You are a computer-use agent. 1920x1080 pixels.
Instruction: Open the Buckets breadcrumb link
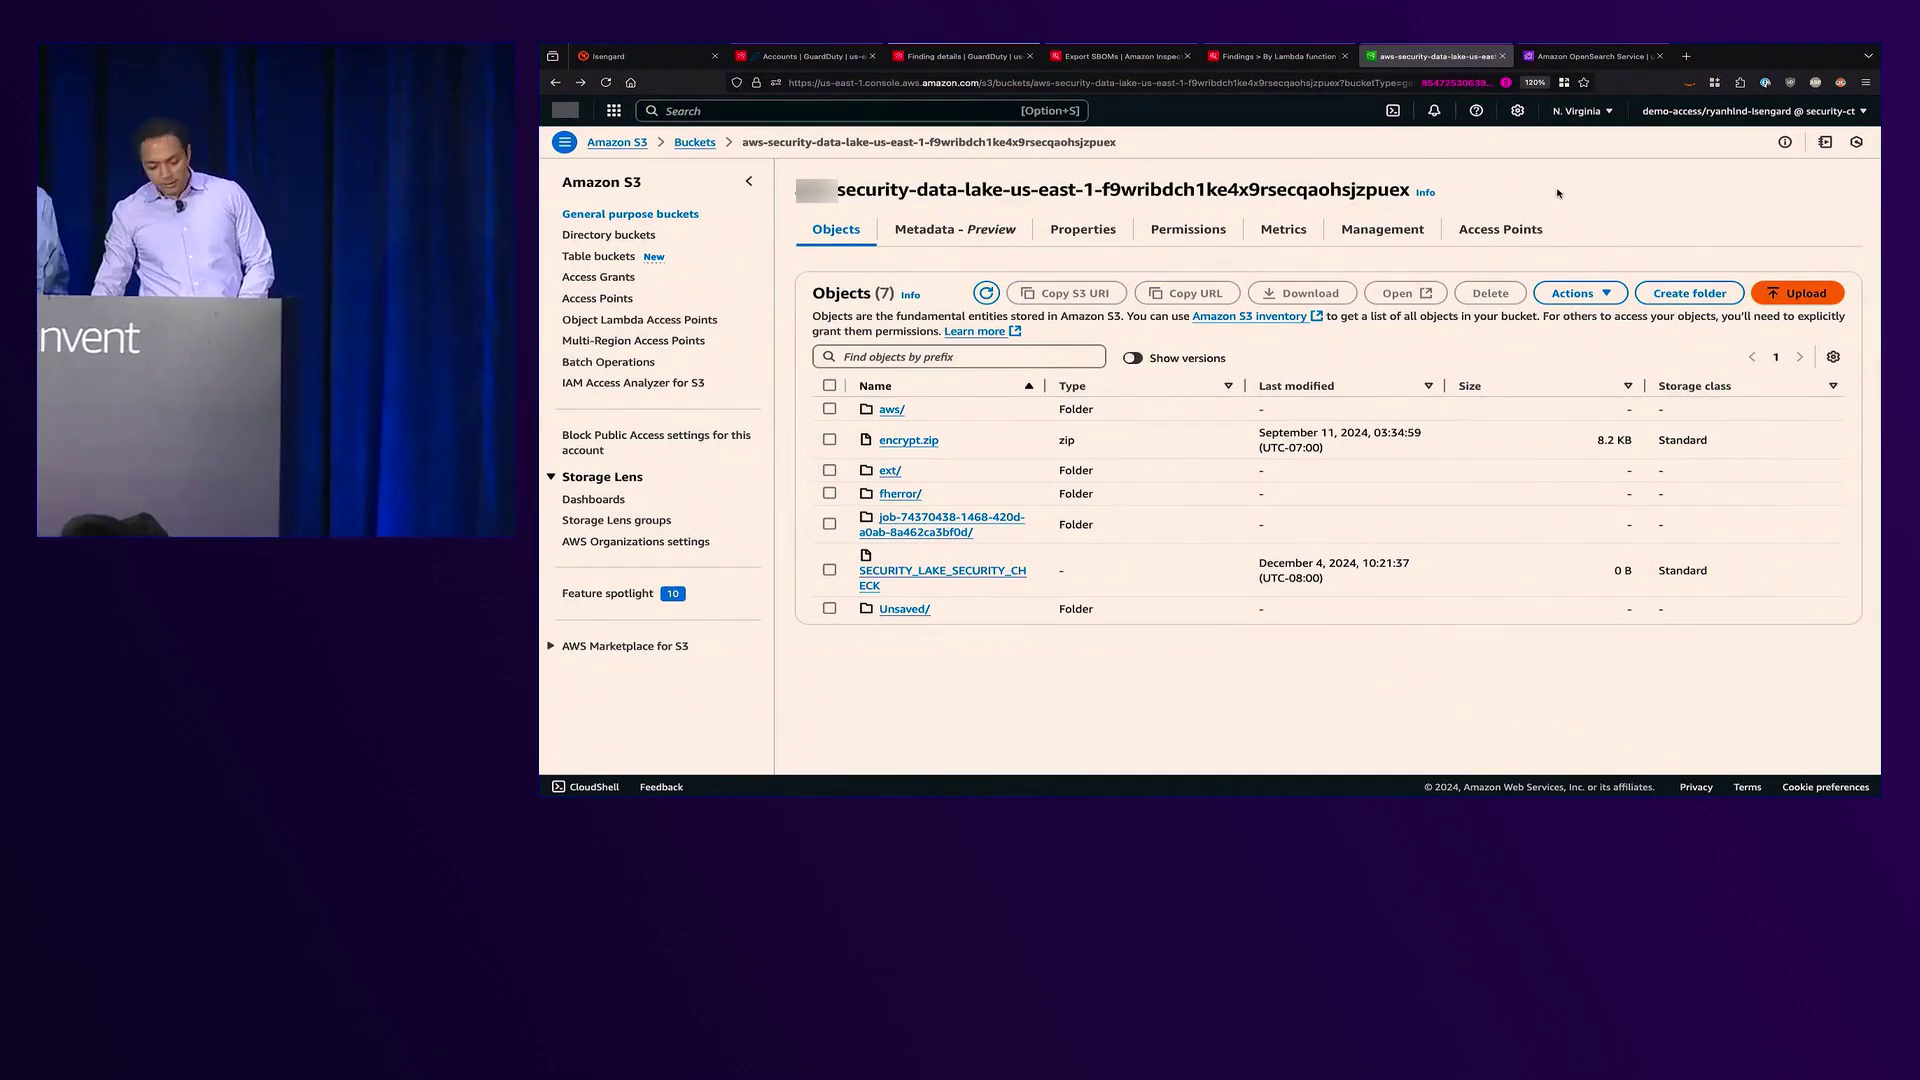point(694,142)
